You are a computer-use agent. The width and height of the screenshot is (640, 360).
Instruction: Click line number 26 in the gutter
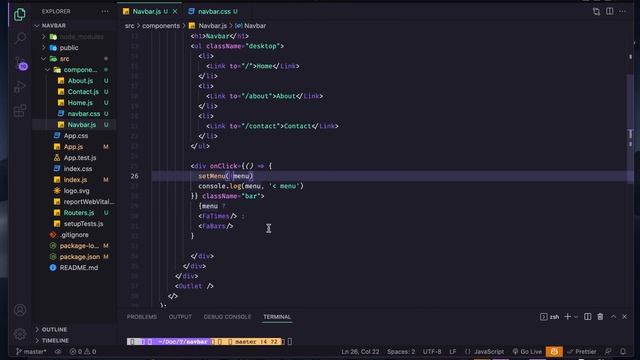(x=135, y=176)
